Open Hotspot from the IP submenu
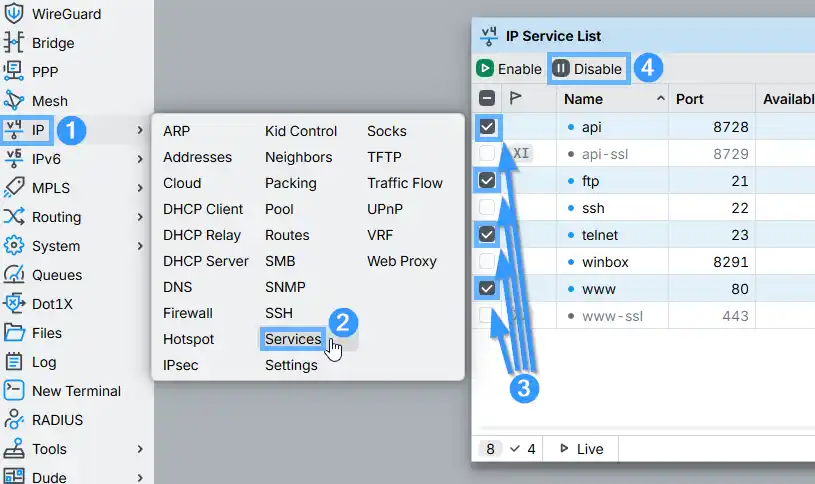Viewport: 815px width, 484px height. coord(188,339)
